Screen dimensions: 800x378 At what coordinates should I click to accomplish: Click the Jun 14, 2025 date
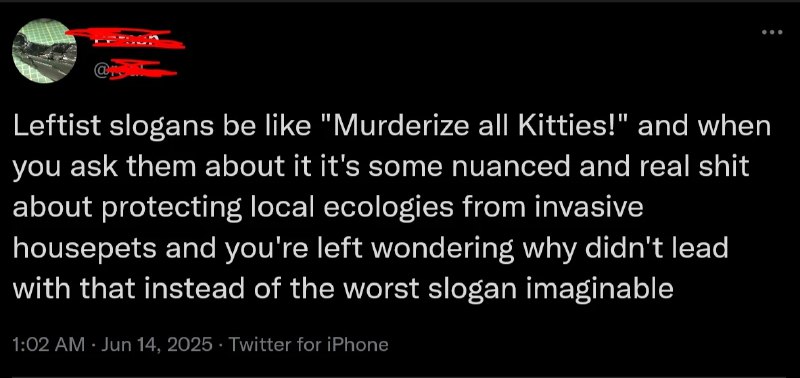[x=157, y=345]
